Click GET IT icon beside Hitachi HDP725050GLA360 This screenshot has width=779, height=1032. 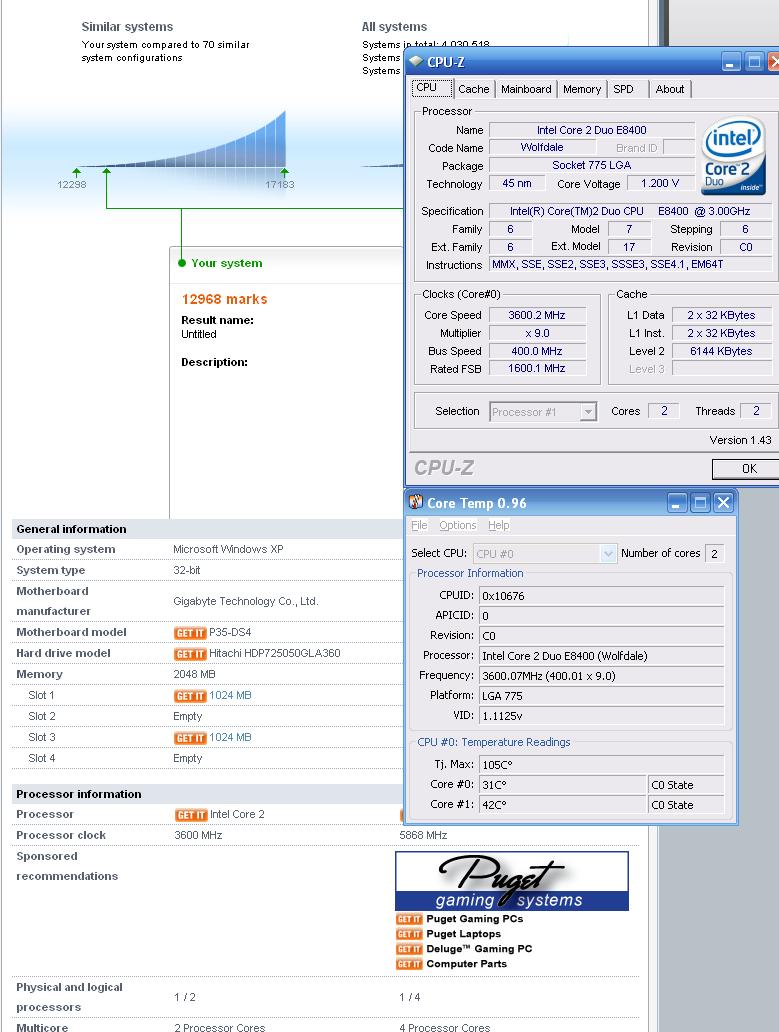tap(190, 654)
